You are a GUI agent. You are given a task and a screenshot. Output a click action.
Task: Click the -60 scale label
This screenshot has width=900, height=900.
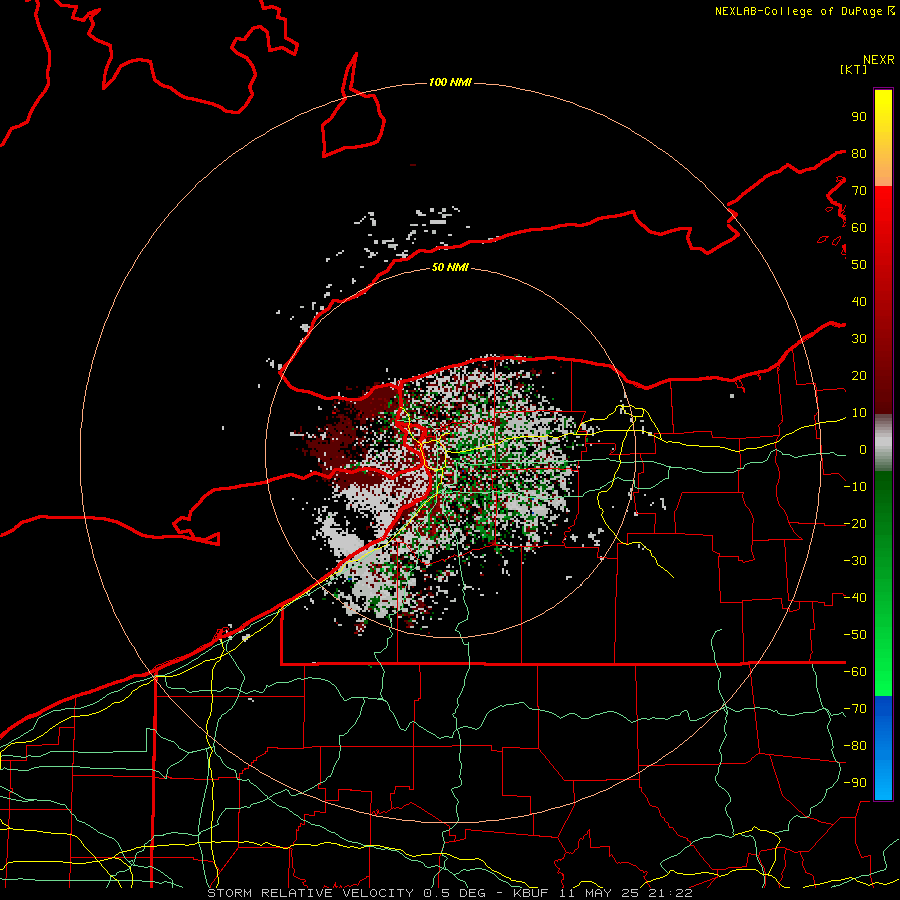coord(855,672)
